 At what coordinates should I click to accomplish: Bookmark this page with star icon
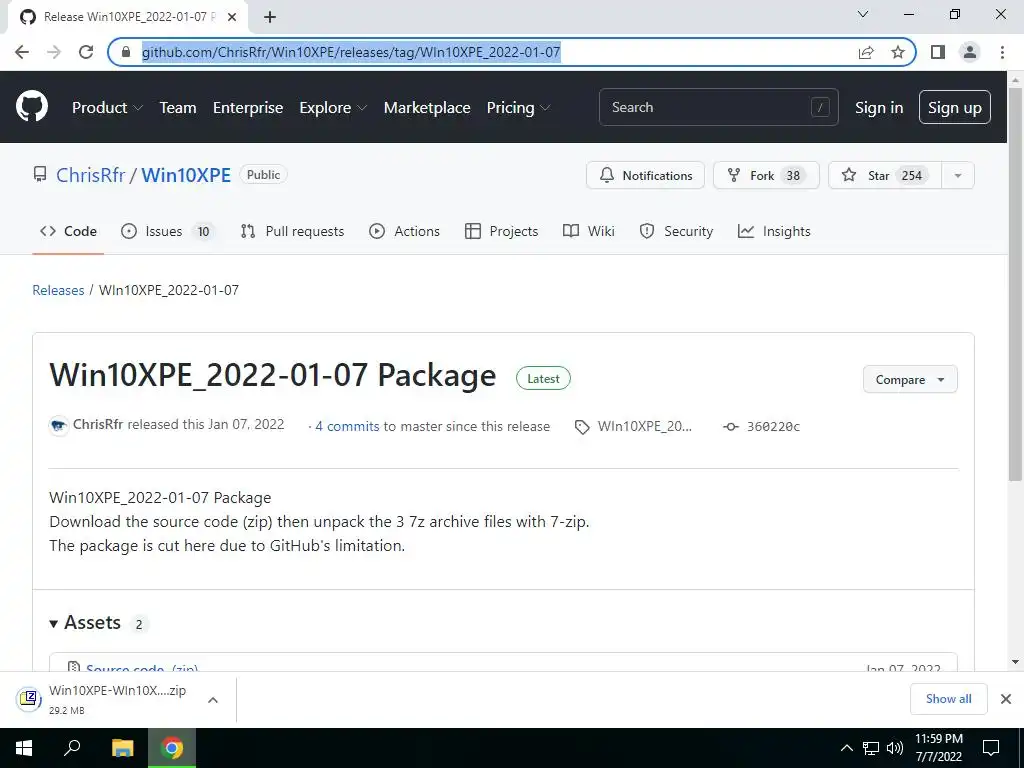[x=898, y=52]
